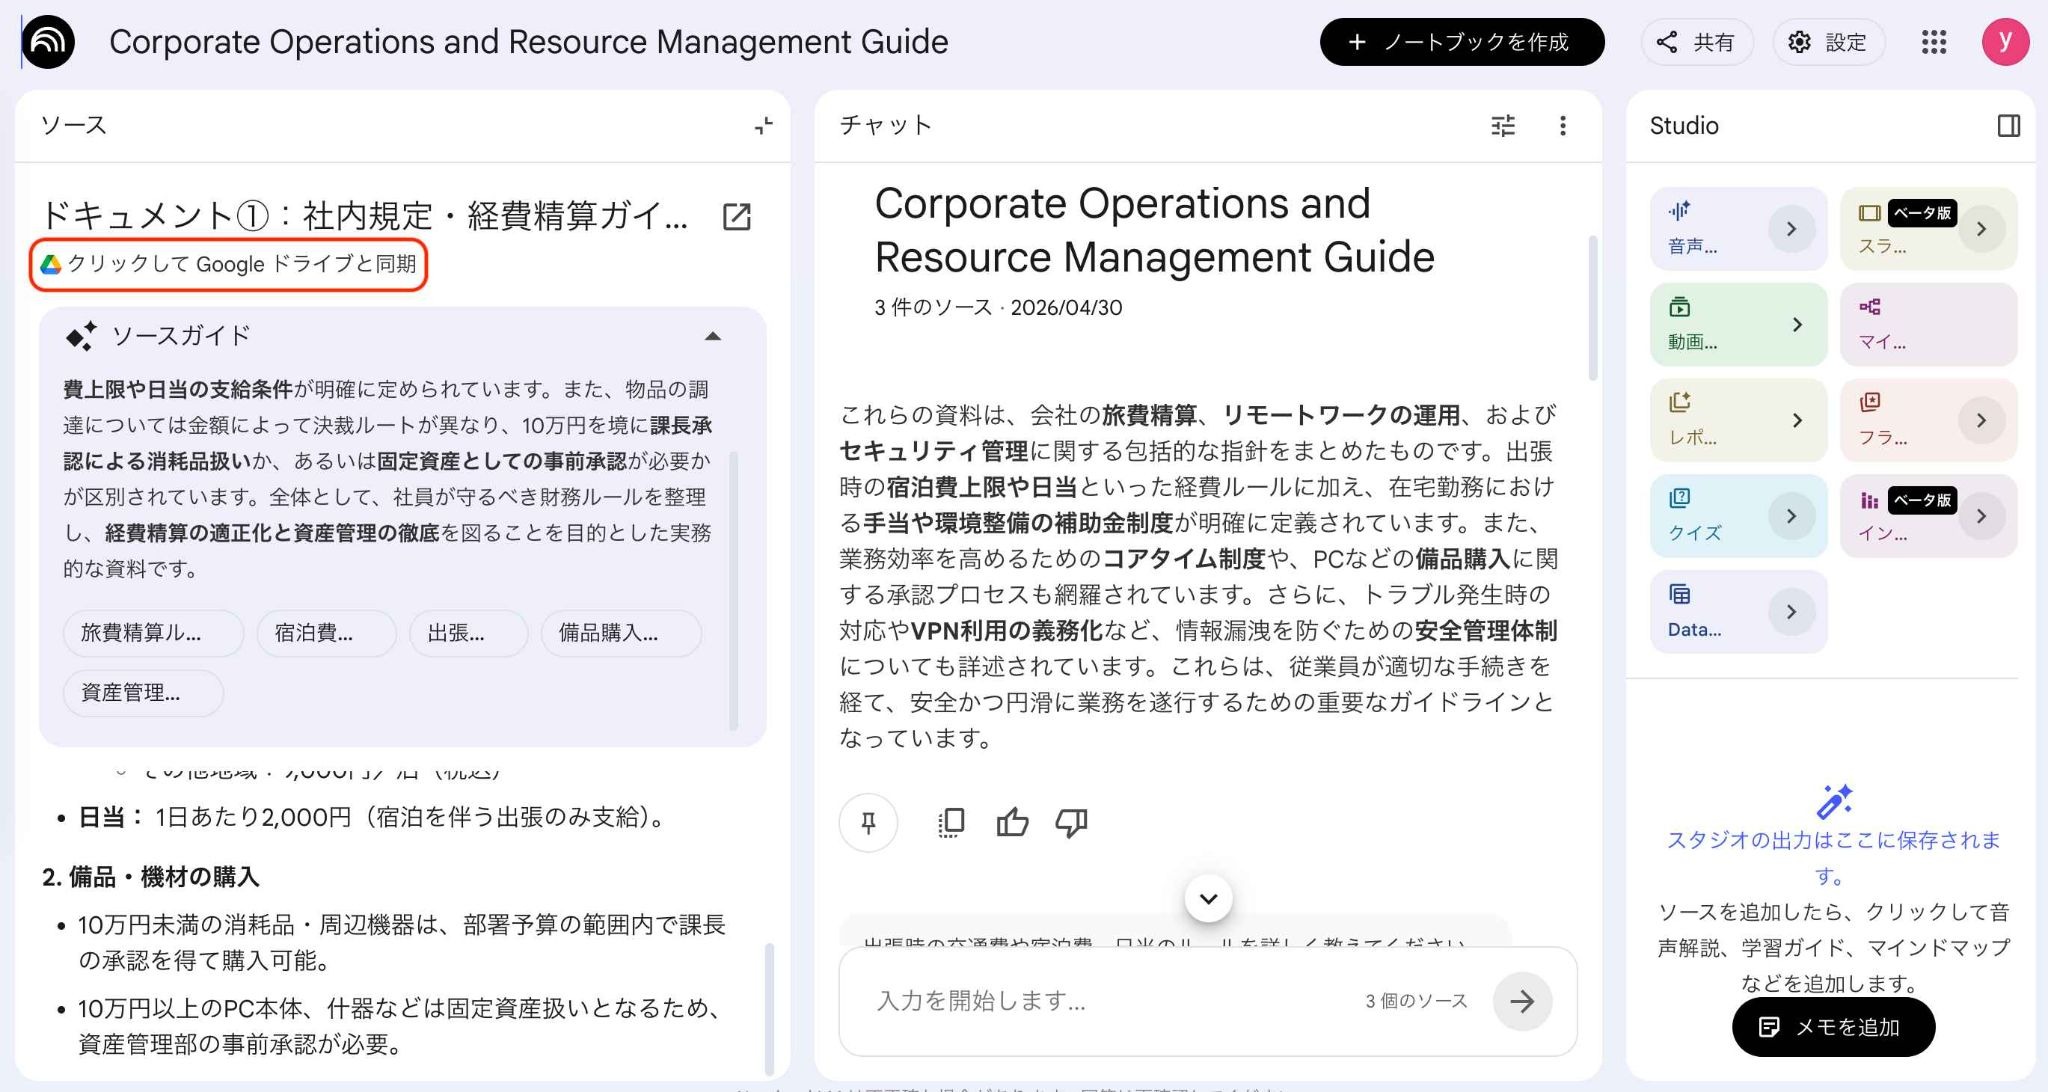The width and height of the screenshot is (2048, 1092).
Task: Click the NotebookLM logo icon
Action: [48, 42]
